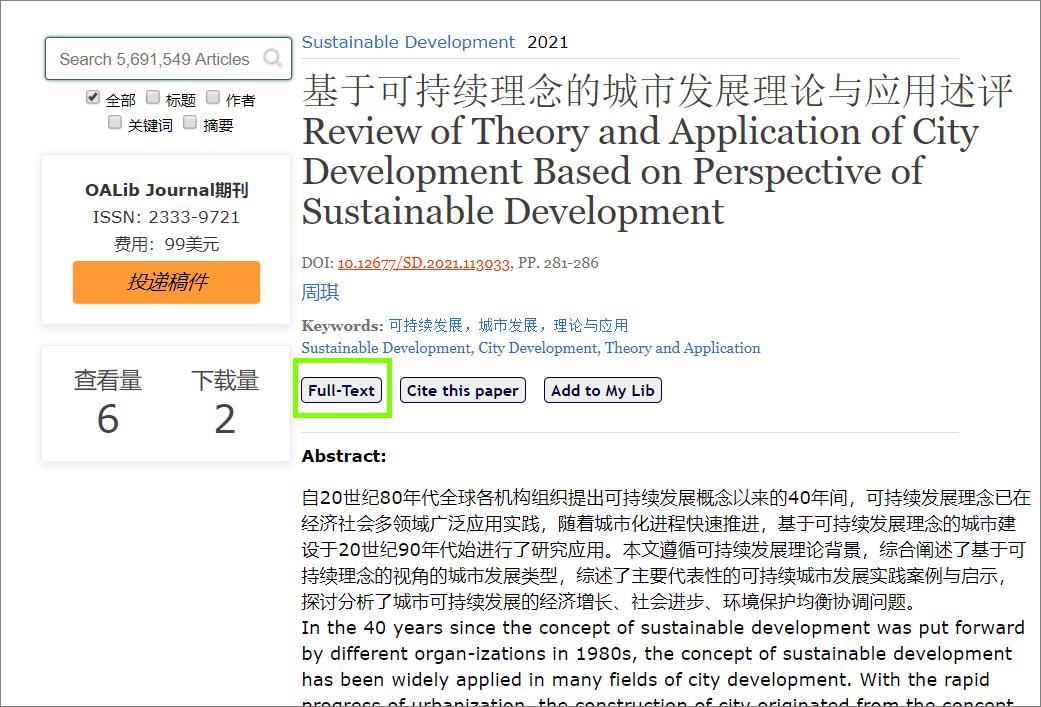Click Theory and Application keyword
This screenshot has height=707, width=1041.
(682, 347)
